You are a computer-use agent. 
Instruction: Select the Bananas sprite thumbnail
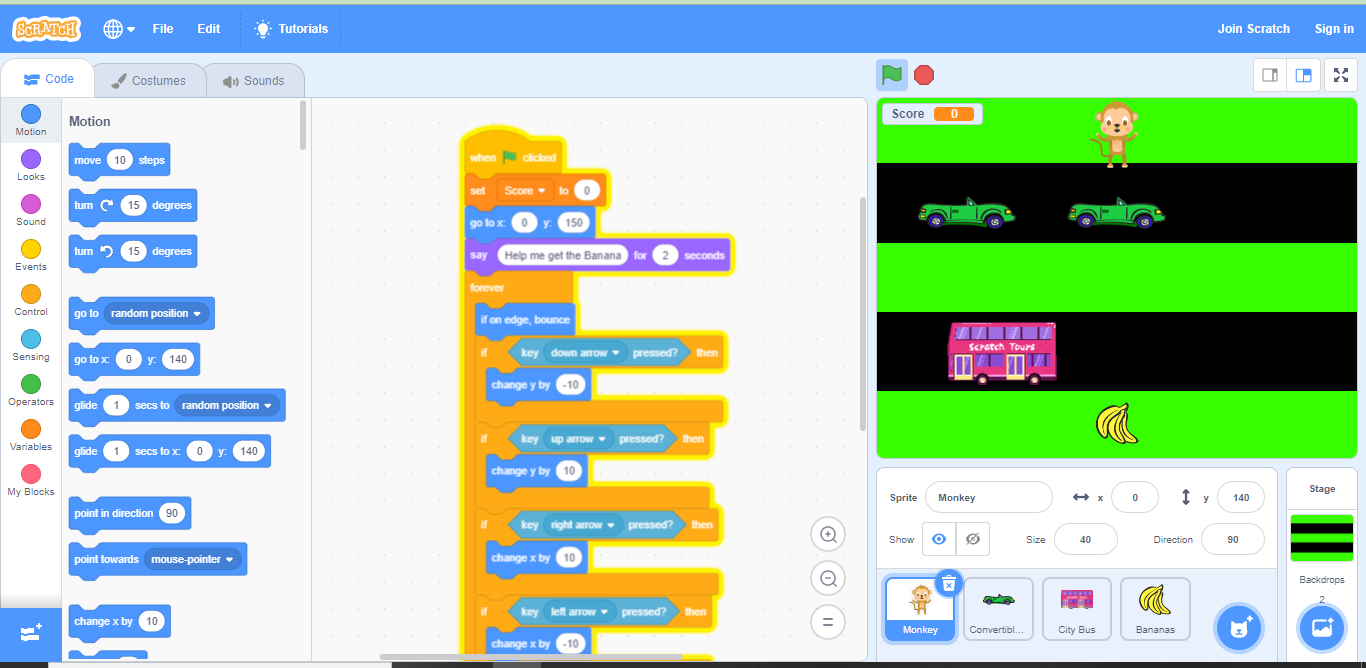tap(1155, 608)
